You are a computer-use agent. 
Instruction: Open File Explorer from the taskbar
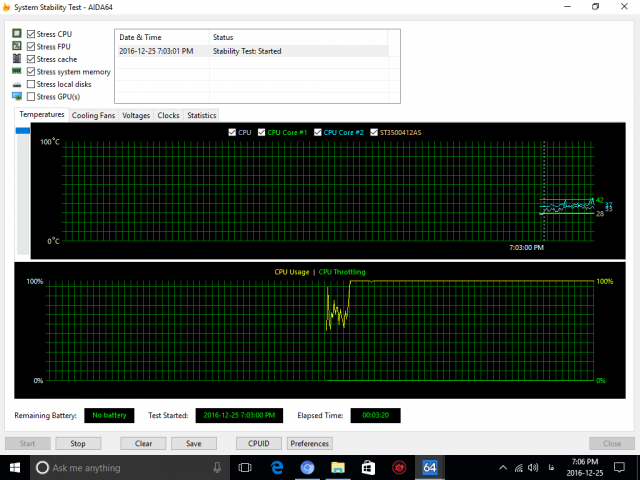[x=338, y=467]
